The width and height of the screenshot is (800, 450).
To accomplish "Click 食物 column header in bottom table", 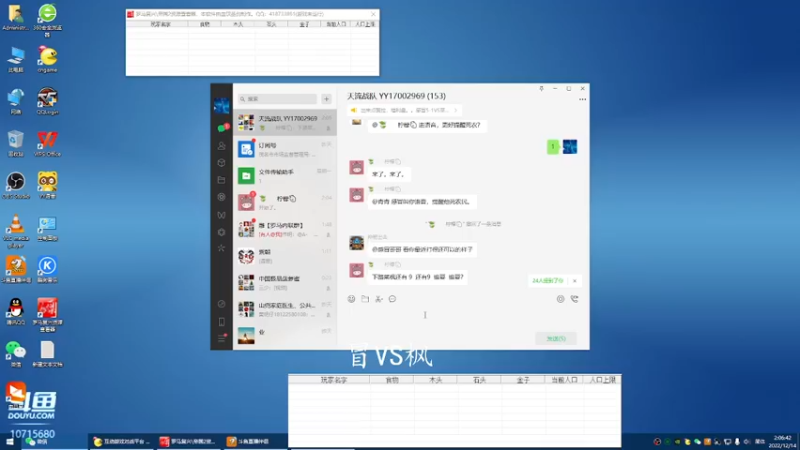I will (x=391, y=380).
